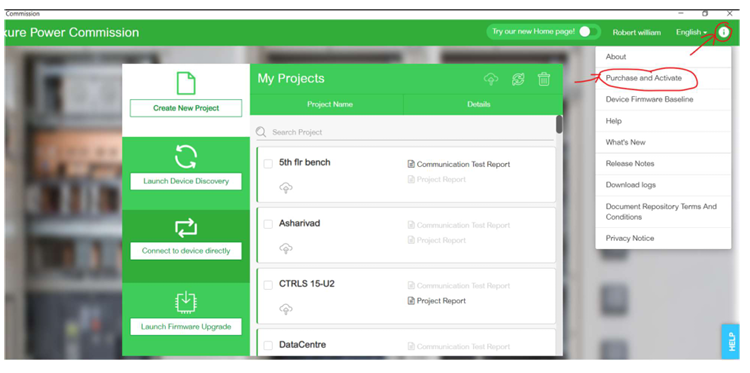This screenshot has width=750, height=373.
Task: Click the trash delete icon in My Projects header
Action: (544, 79)
